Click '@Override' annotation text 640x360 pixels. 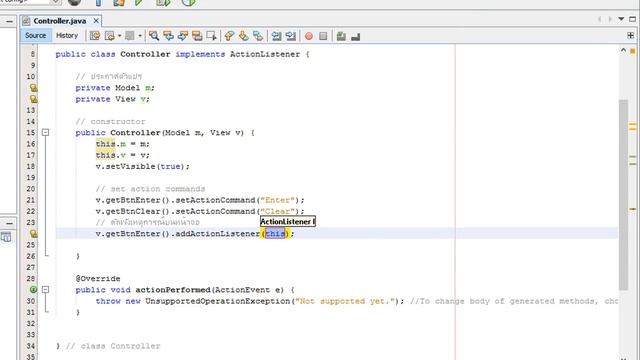(x=98, y=278)
